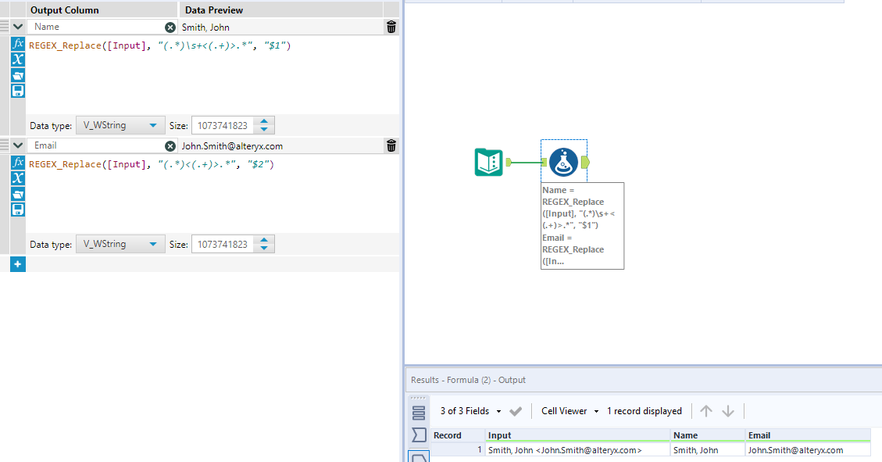The width and height of the screenshot is (882, 462).
Task: Select the results Name cell 'Smith, John'
Action: [x=708, y=450]
